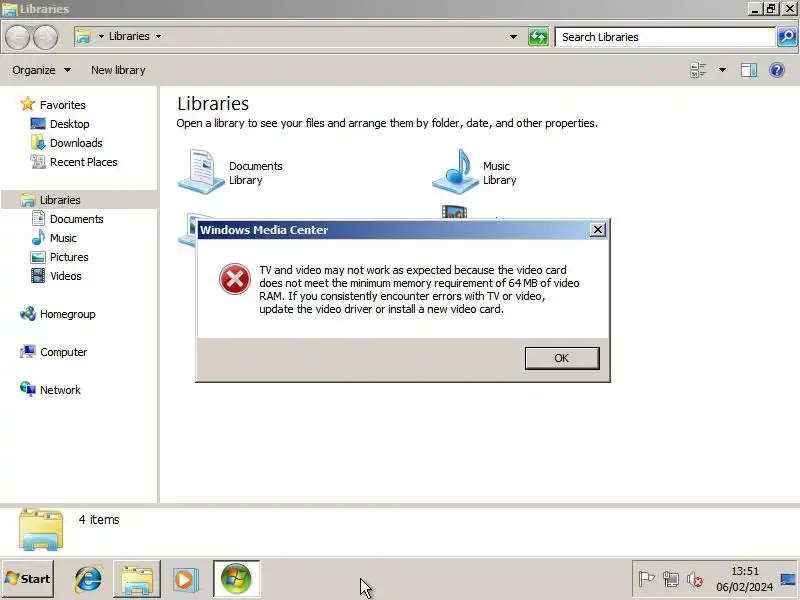Viewport: 800px width, 600px height.
Task: Select Computer in navigation pane
Action: point(54,352)
